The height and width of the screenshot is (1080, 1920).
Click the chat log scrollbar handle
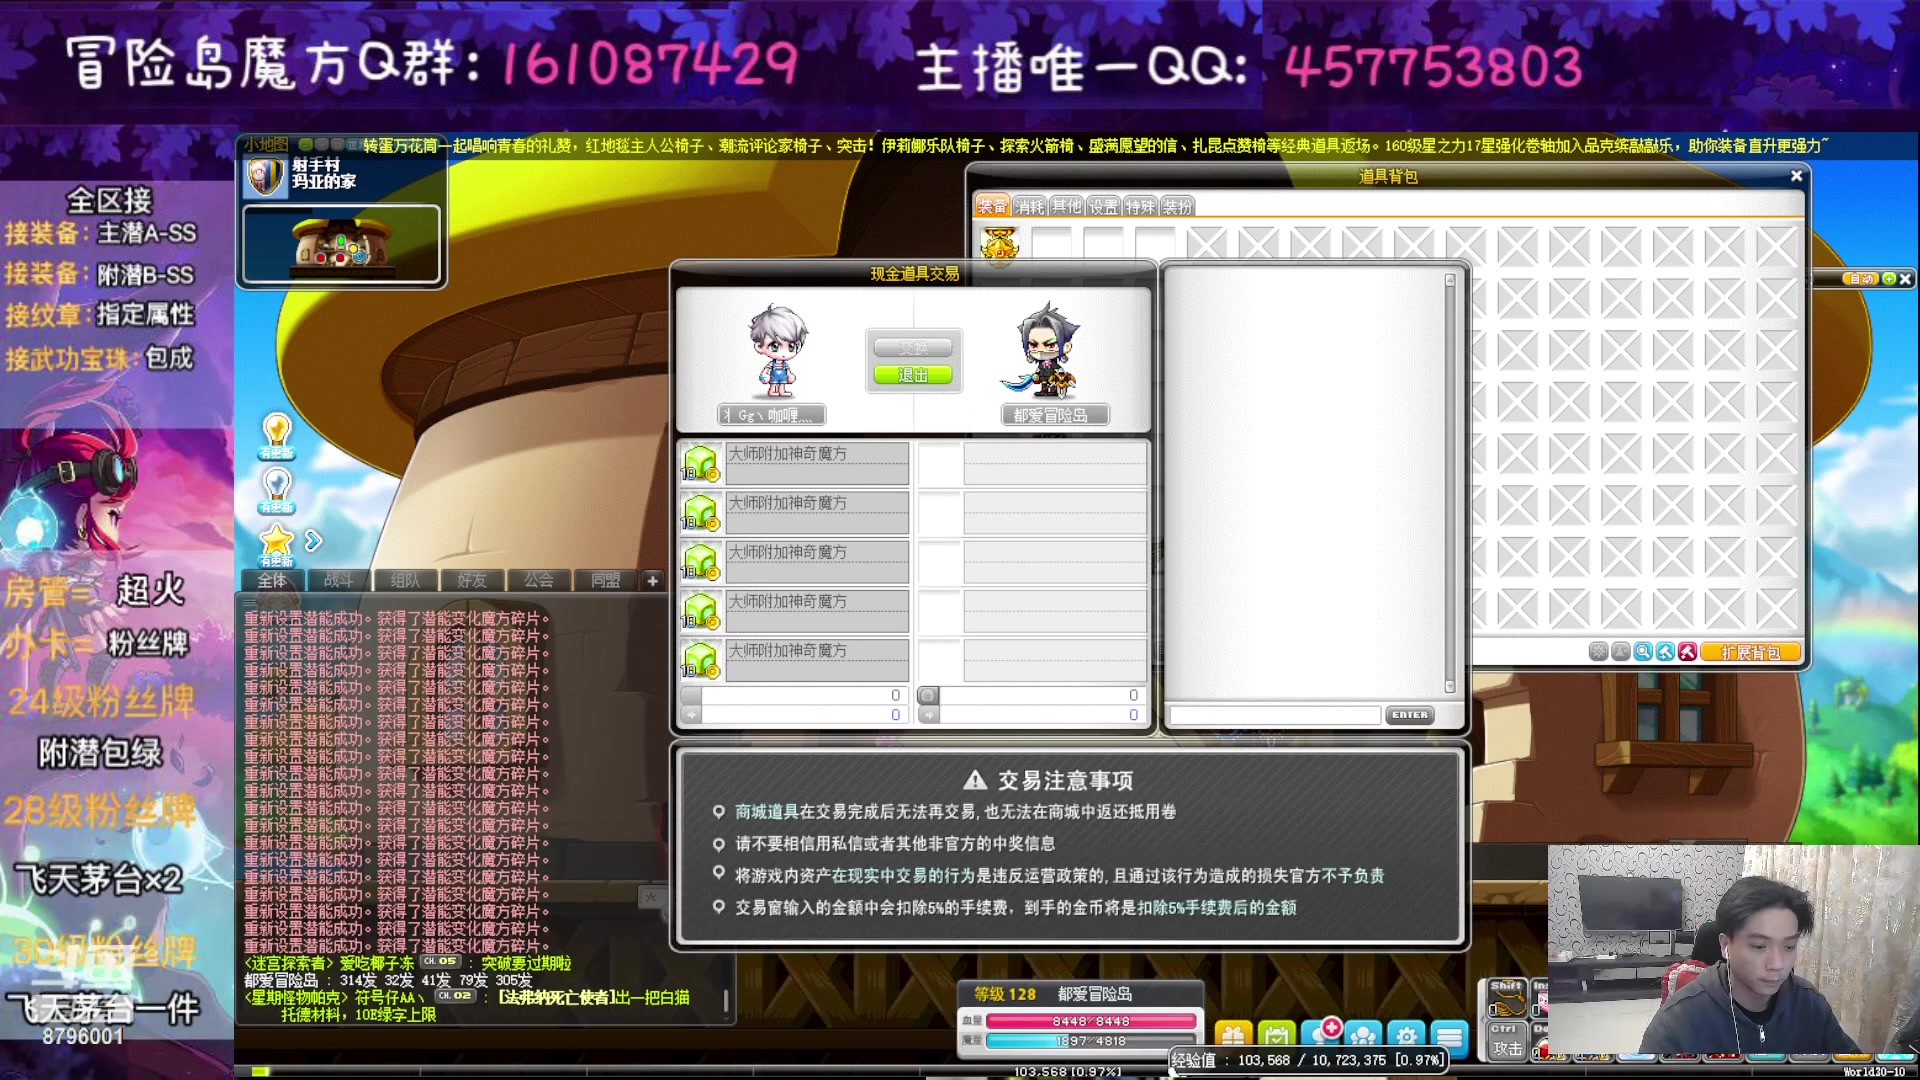pyautogui.click(x=726, y=1001)
